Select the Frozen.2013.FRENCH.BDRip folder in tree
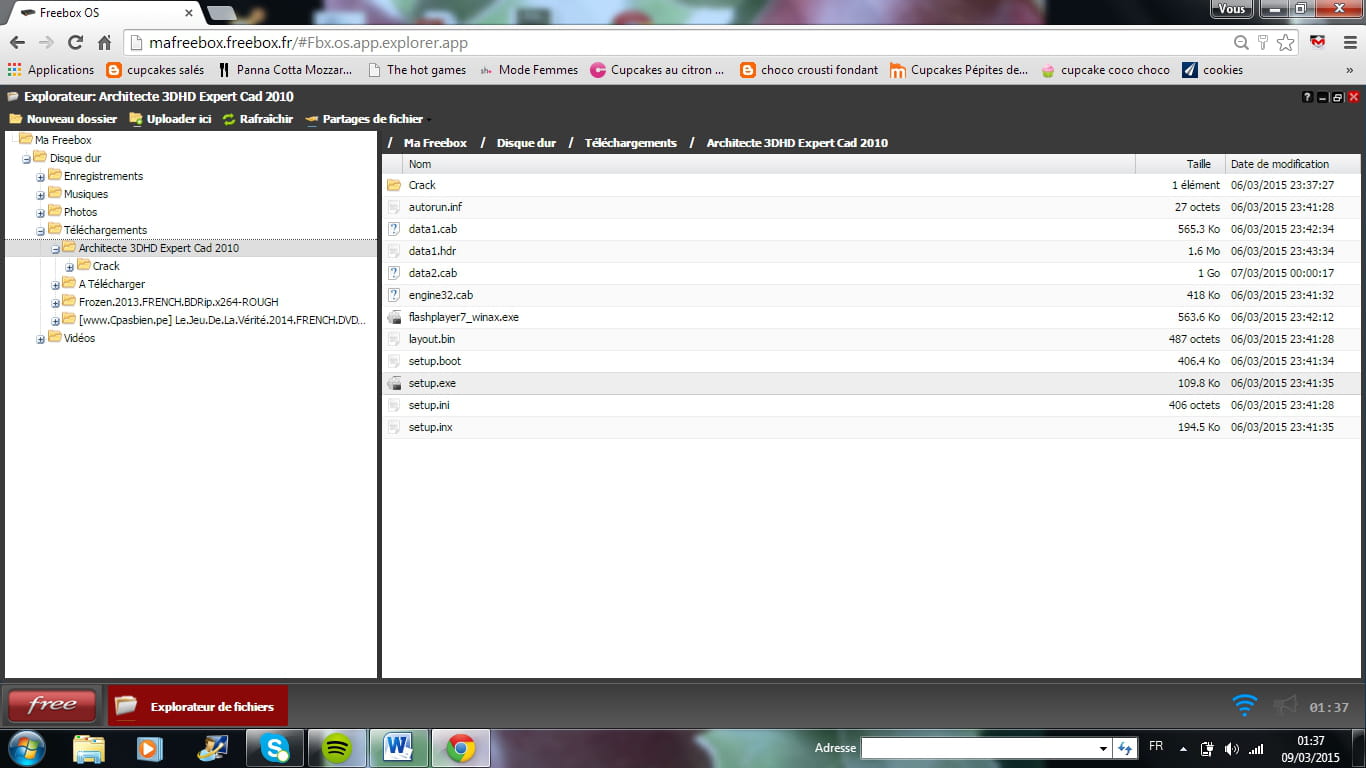1366x768 pixels. 178,302
